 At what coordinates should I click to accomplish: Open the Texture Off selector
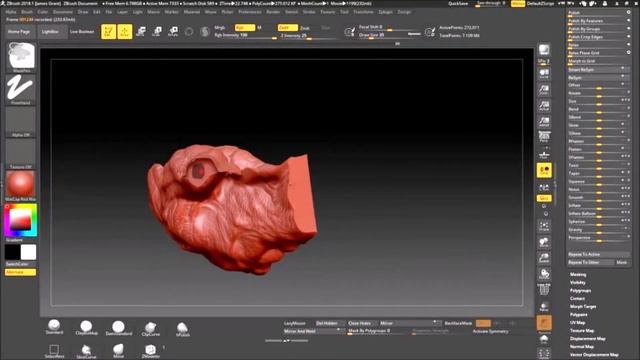coord(20,154)
